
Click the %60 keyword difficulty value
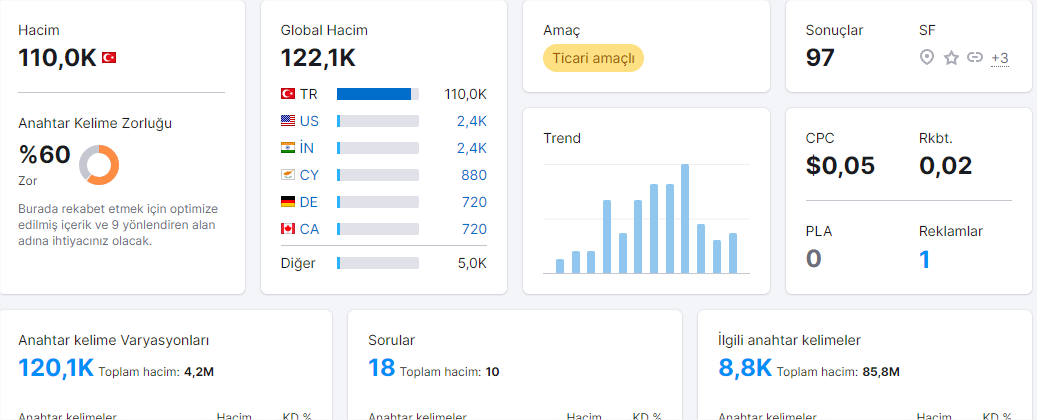coord(44,155)
